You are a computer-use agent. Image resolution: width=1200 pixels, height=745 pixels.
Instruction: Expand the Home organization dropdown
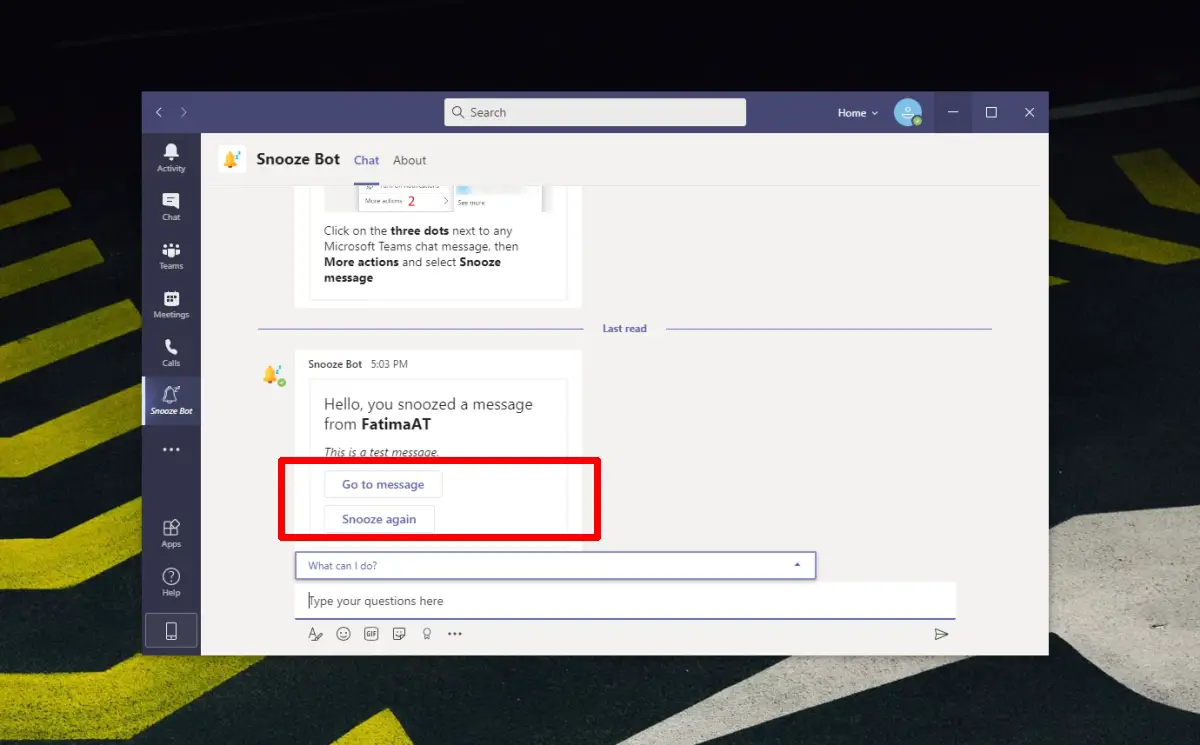coord(858,113)
